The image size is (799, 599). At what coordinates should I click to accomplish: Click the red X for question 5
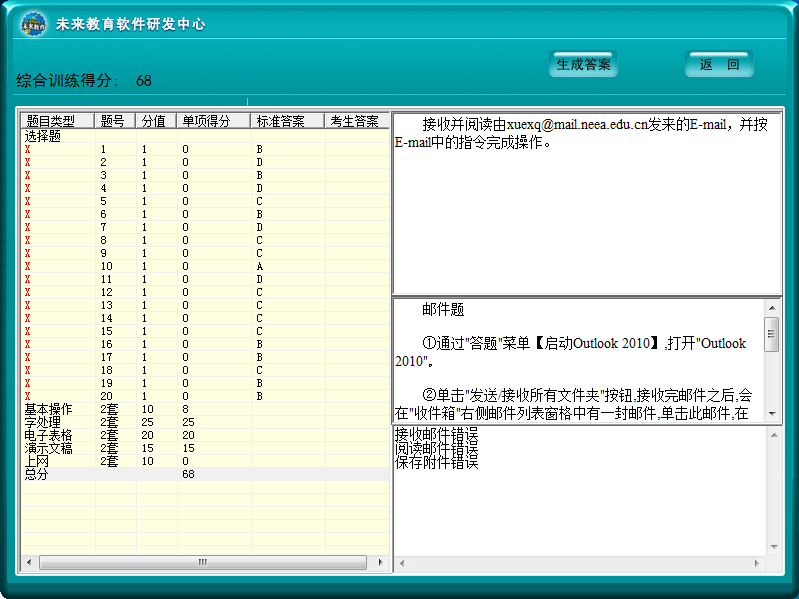coord(28,201)
